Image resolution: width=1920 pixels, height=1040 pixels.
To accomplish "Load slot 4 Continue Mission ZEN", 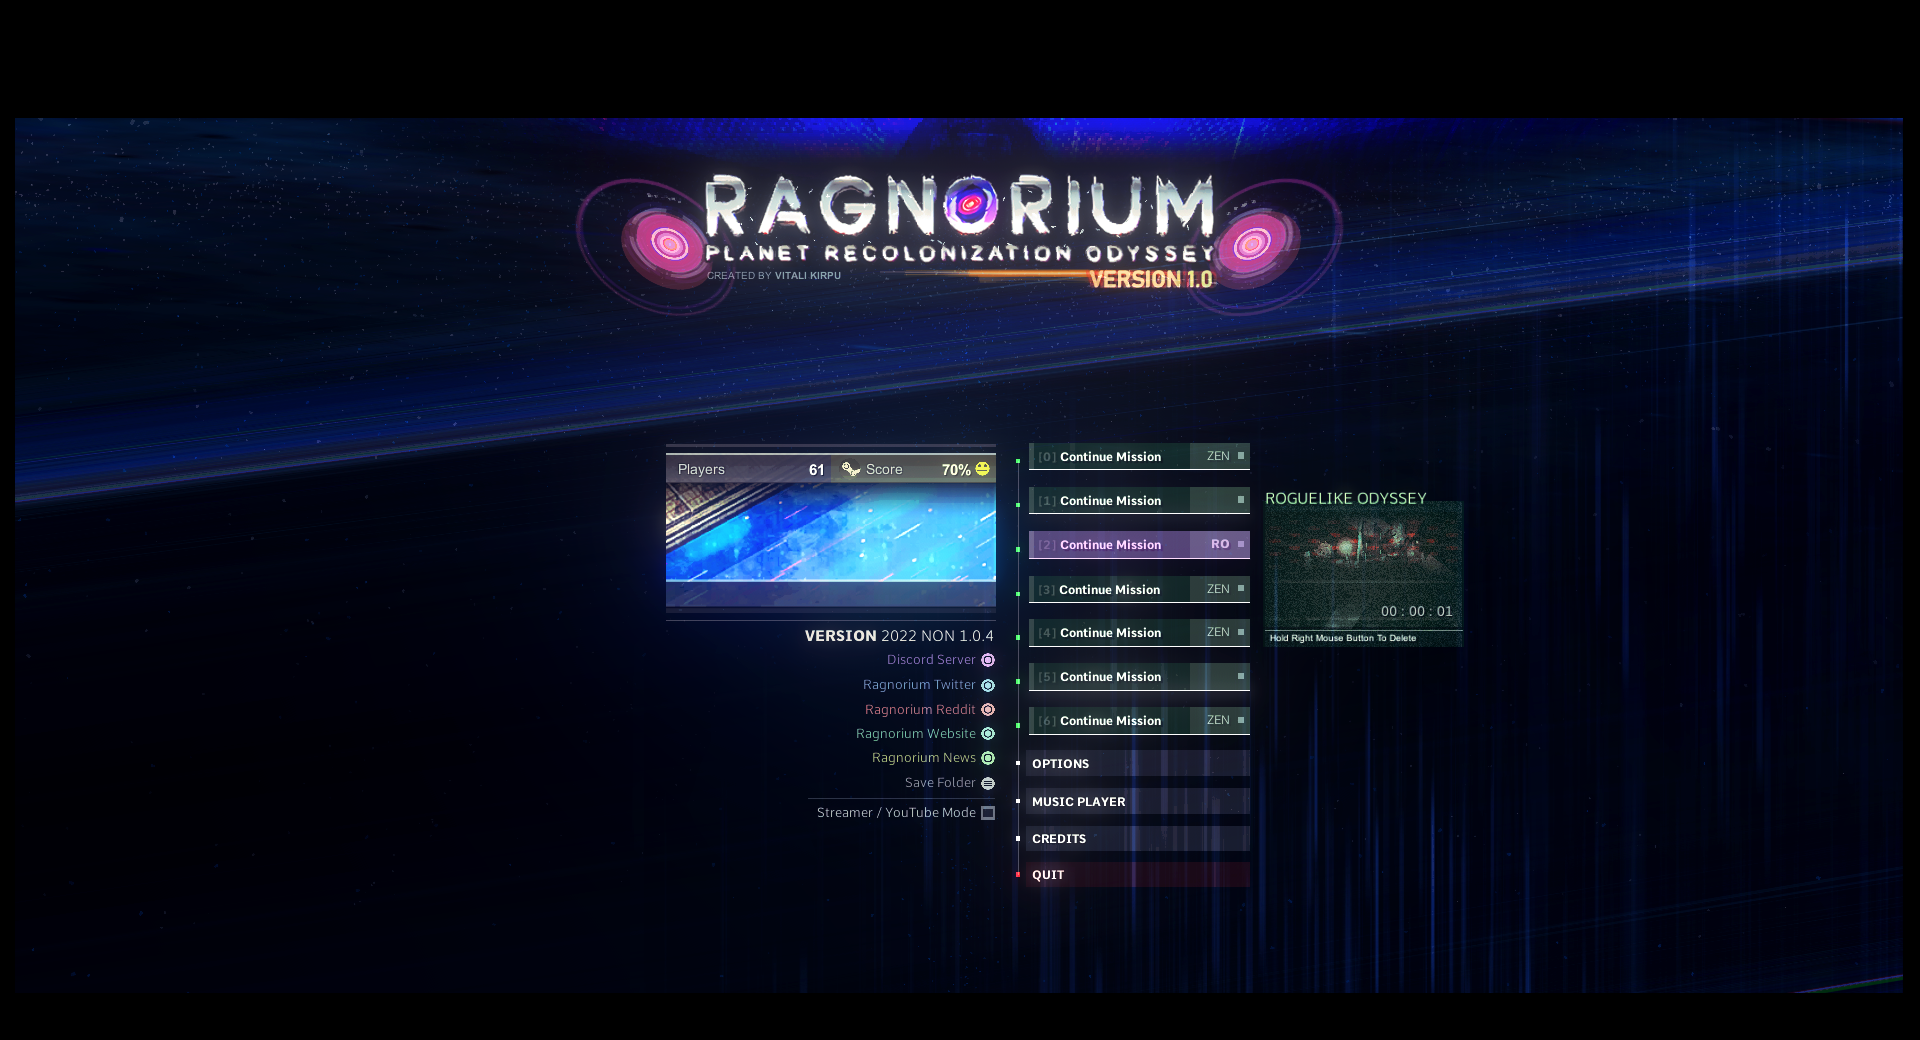I will click(1138, 633).
